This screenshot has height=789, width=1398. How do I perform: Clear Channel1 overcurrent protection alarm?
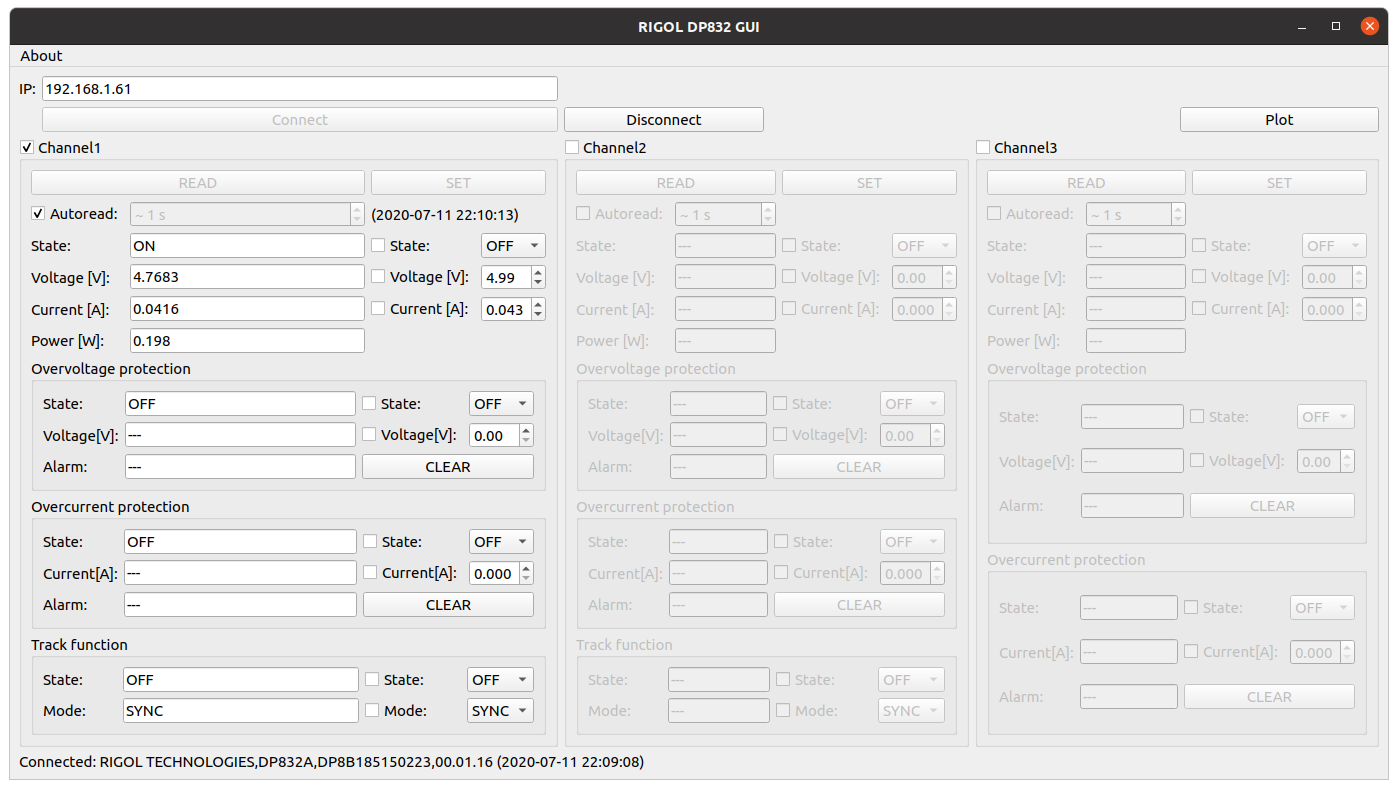[448, 605]
